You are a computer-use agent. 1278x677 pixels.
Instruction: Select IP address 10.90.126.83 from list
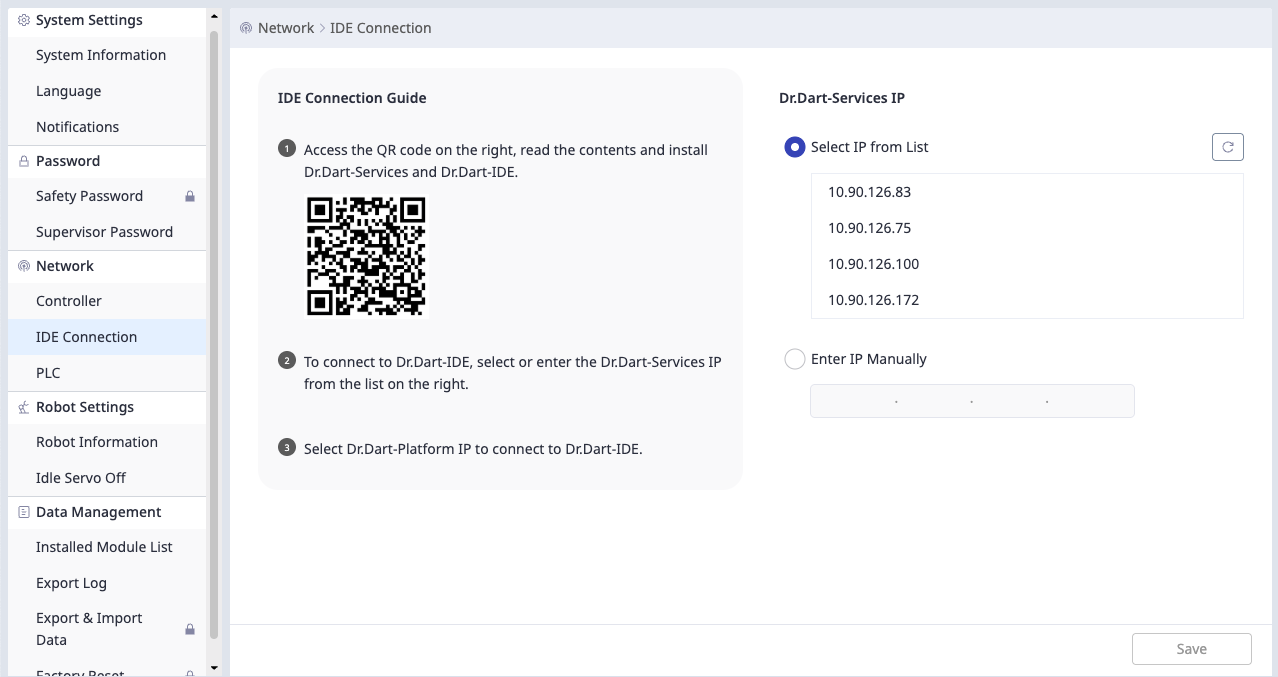point(869,192)
